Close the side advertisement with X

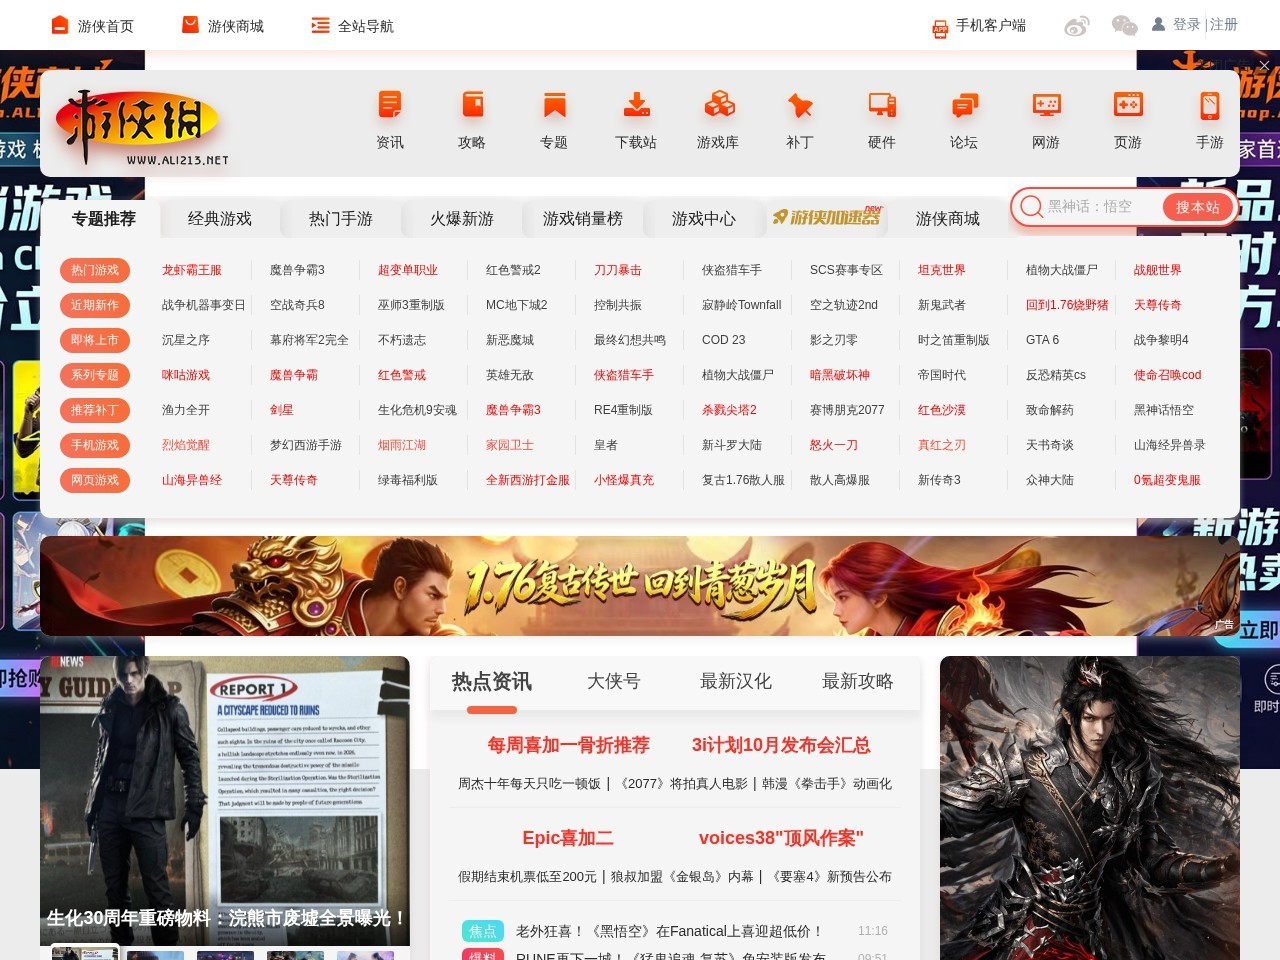(1264, 65)
